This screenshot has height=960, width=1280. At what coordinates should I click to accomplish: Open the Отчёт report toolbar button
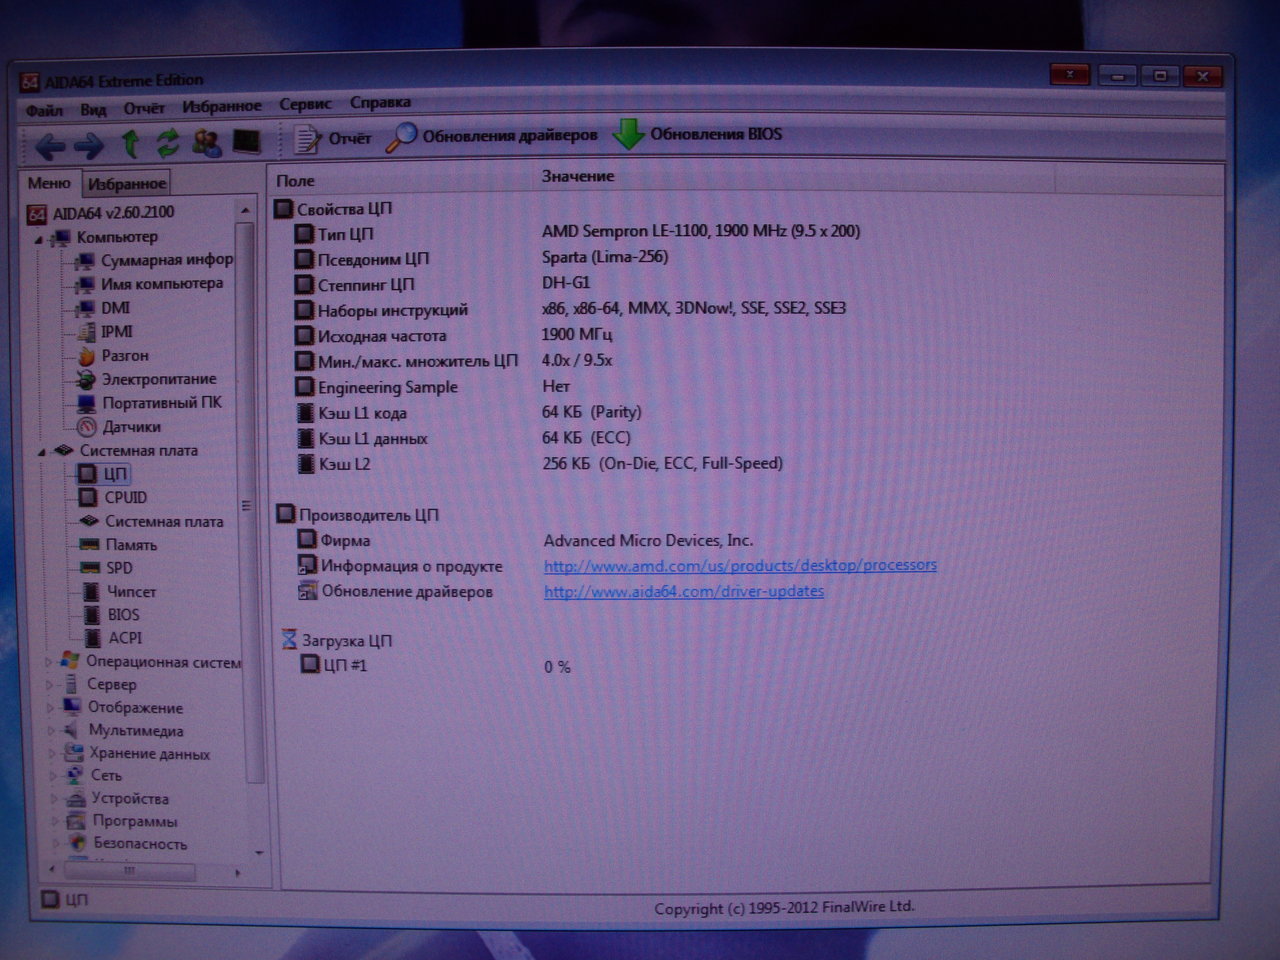click(332, 138)
